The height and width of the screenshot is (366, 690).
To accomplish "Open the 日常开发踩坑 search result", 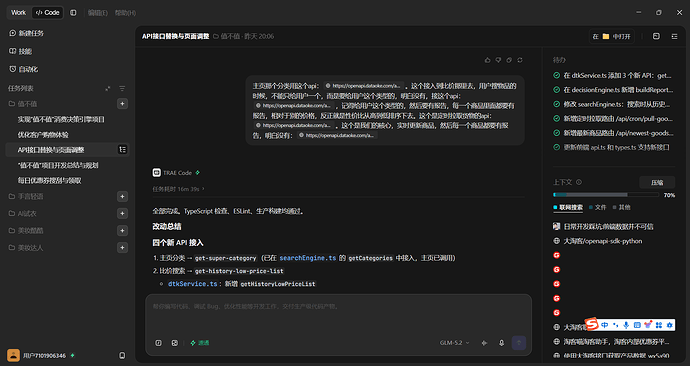I will [609, 226].
